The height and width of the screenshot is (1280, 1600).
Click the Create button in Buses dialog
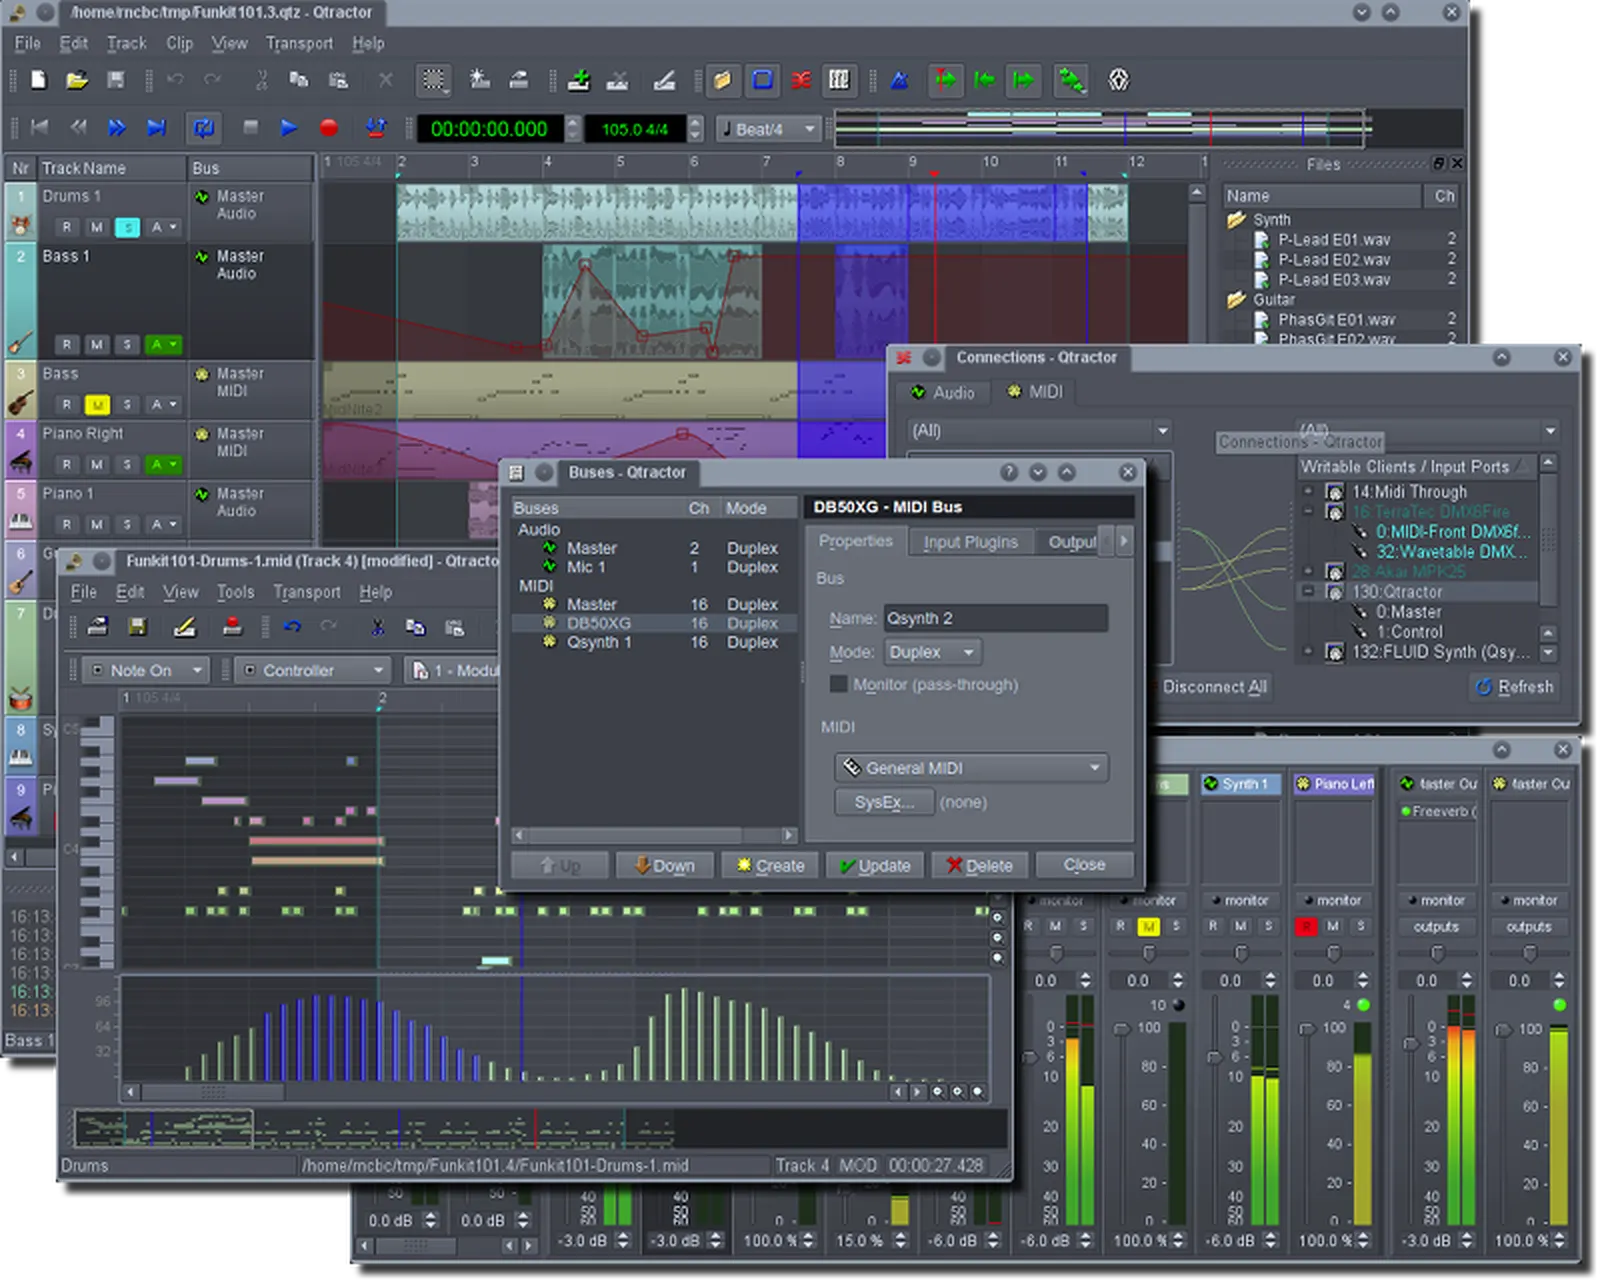click(770, 866)
